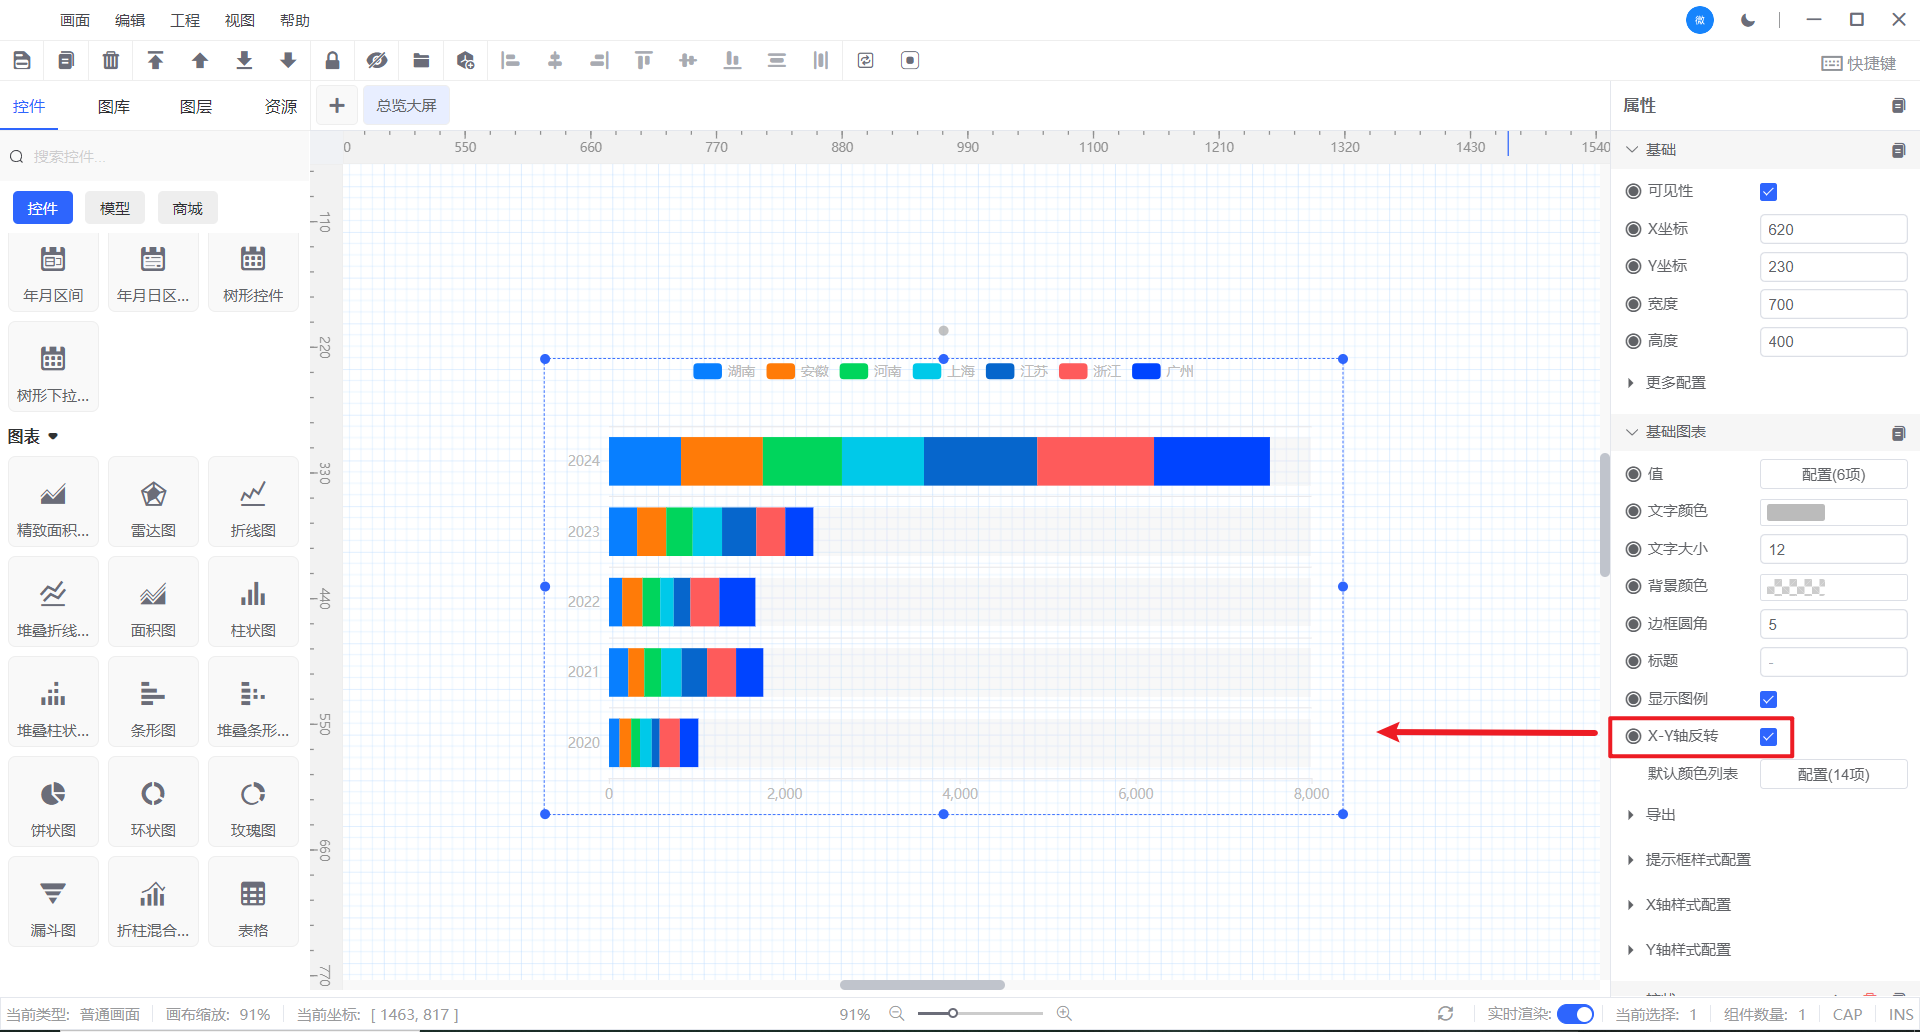Viewport: 1920px width, 1032px height.
Task: Select the radar chart (雷达图) widget
Action: click(x=153, y=505)
